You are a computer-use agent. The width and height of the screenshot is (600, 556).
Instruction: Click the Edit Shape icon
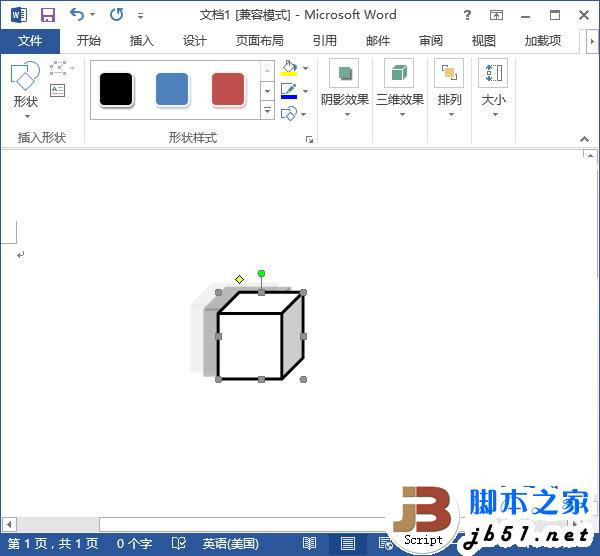58,68
